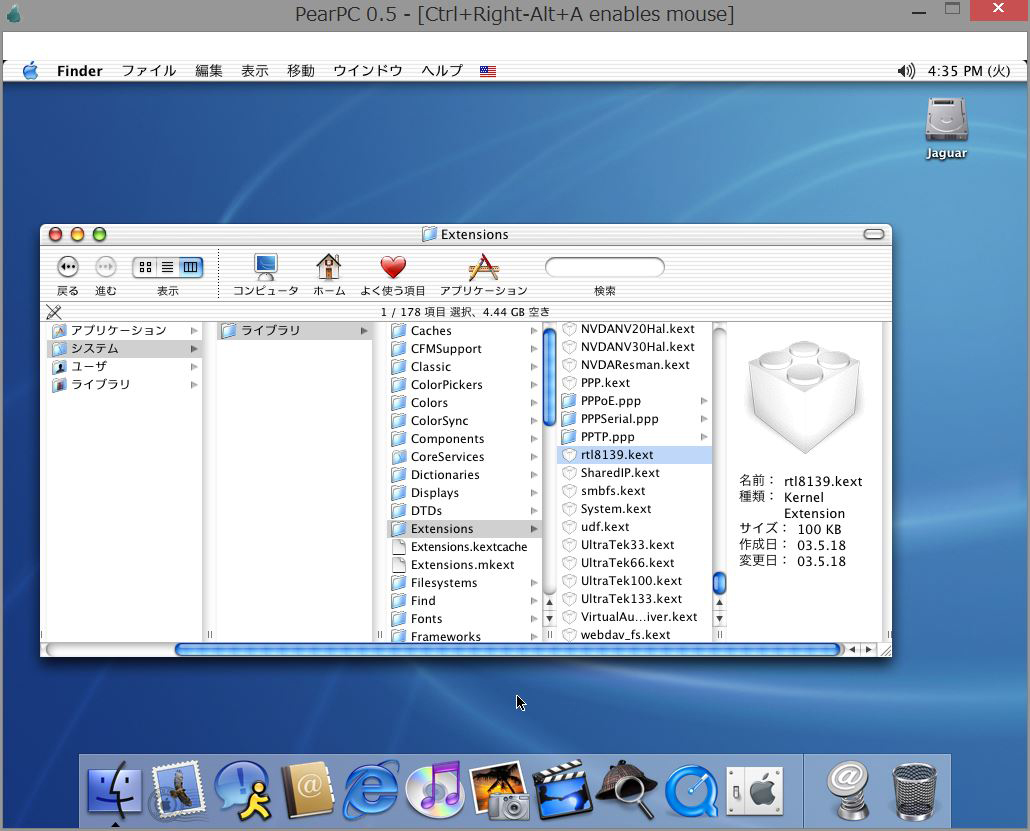Open the volume control in menu bar
Viewport: 1030px width, 831px height.
point(906,71)
